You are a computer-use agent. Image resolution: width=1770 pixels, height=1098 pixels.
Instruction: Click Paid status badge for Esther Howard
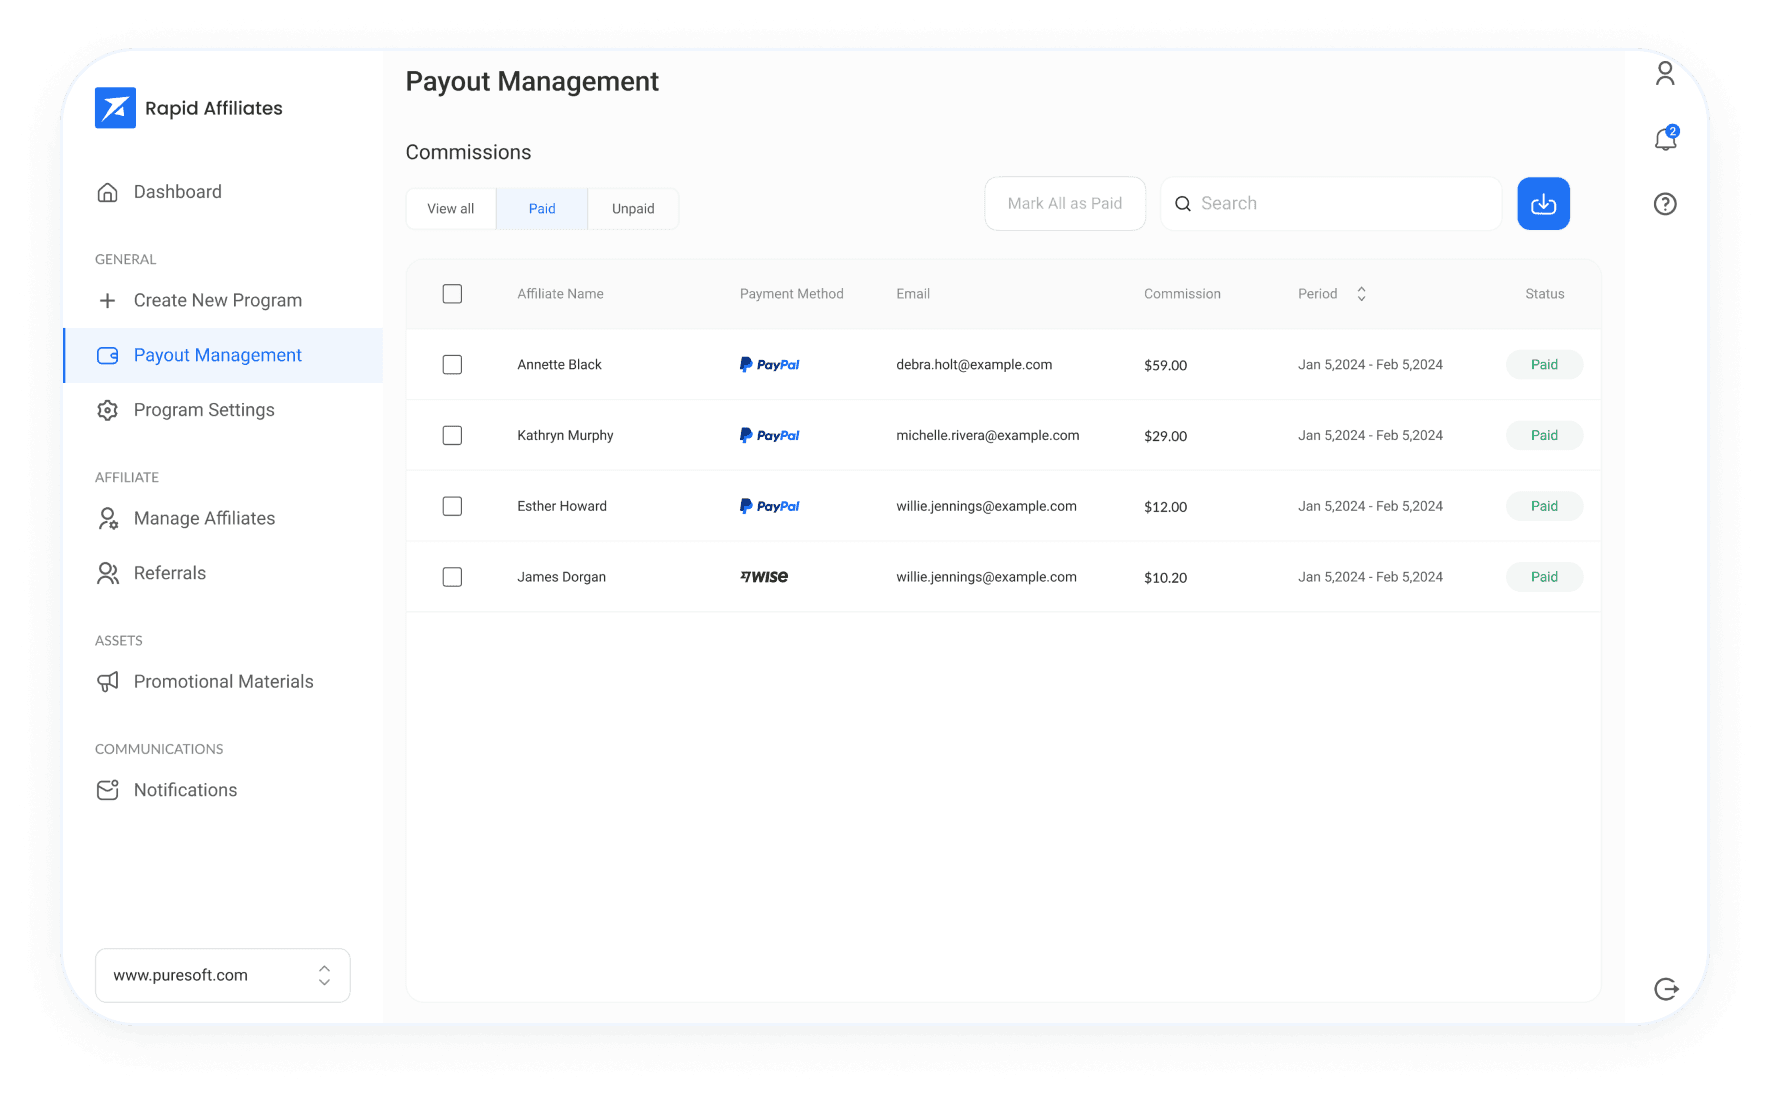[1544, 507]
